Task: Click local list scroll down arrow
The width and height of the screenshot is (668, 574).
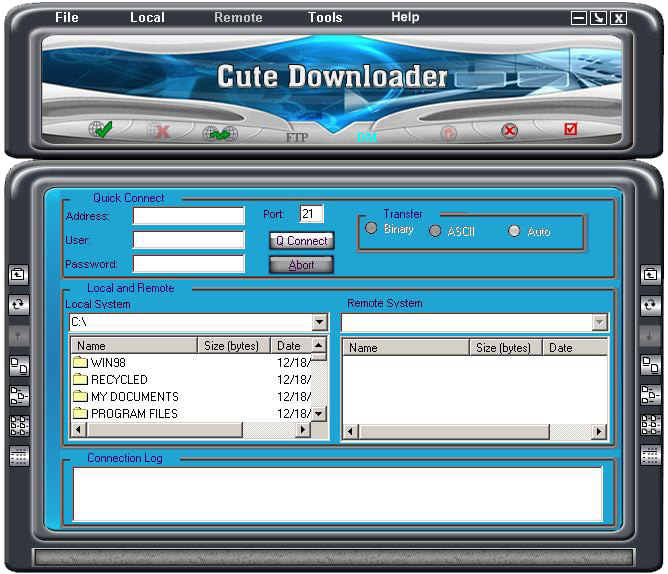Action: pyautogui.click(x=319, y=413)
